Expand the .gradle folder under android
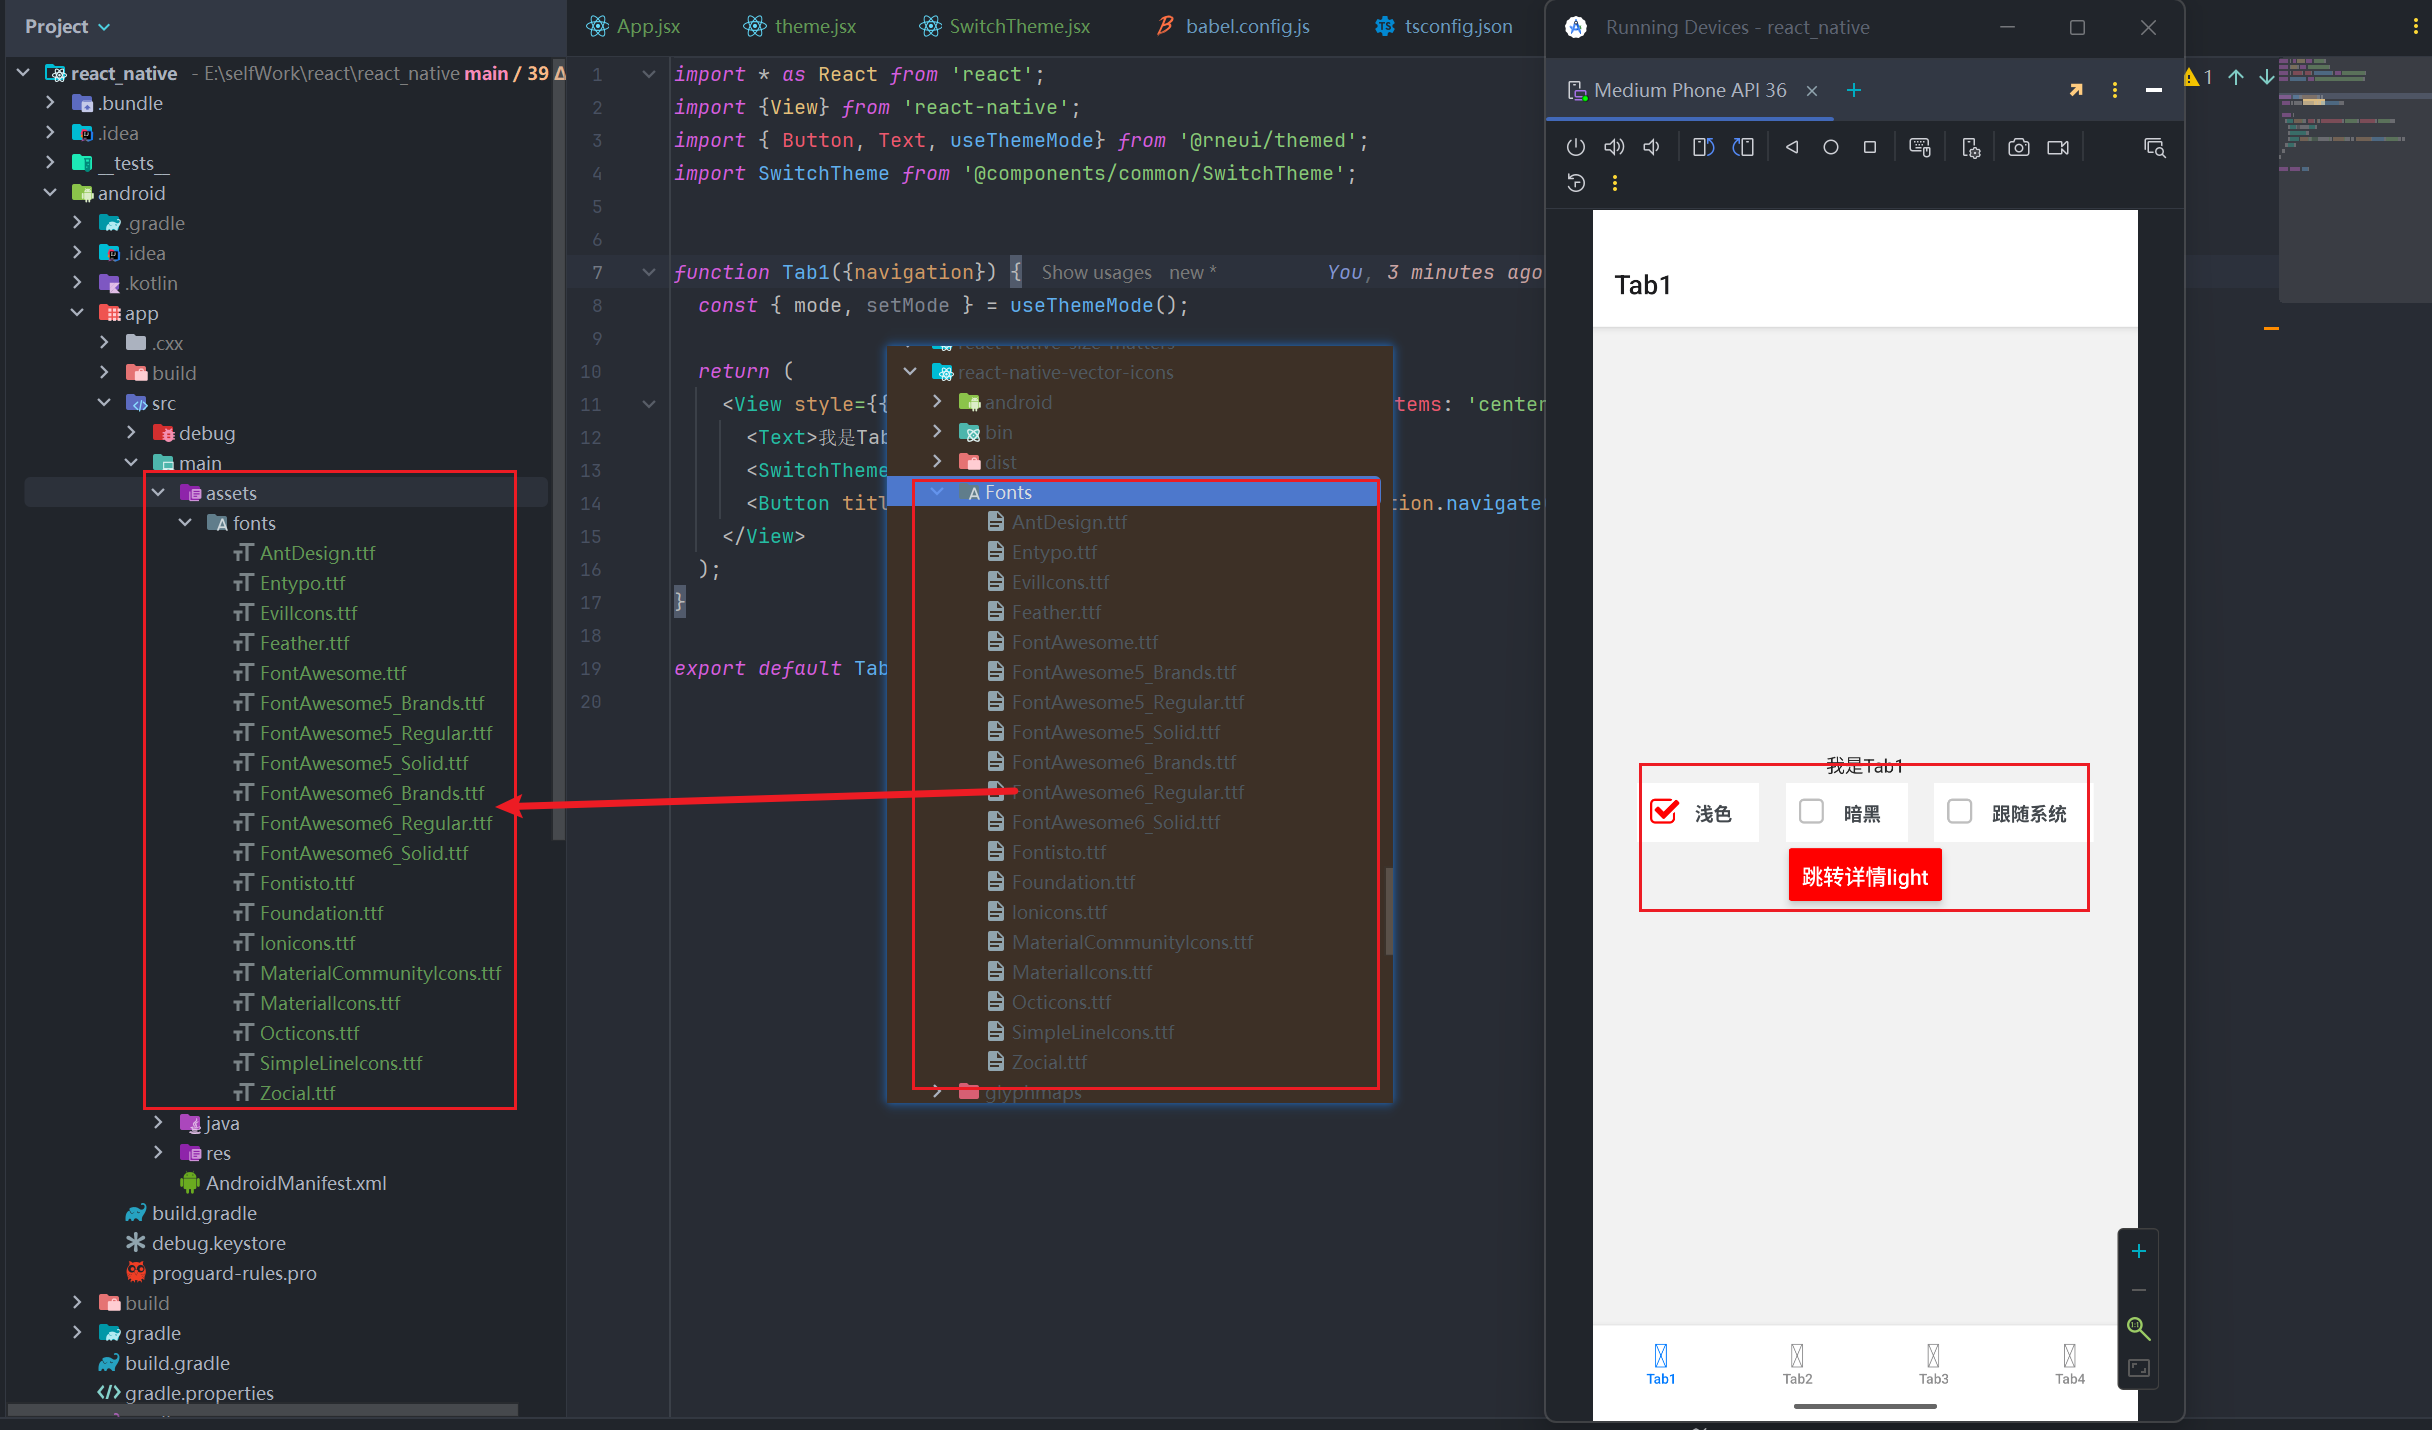The height and width of the screenshot is (1430, 2432). pyautogui.click(x=77, y=223)
